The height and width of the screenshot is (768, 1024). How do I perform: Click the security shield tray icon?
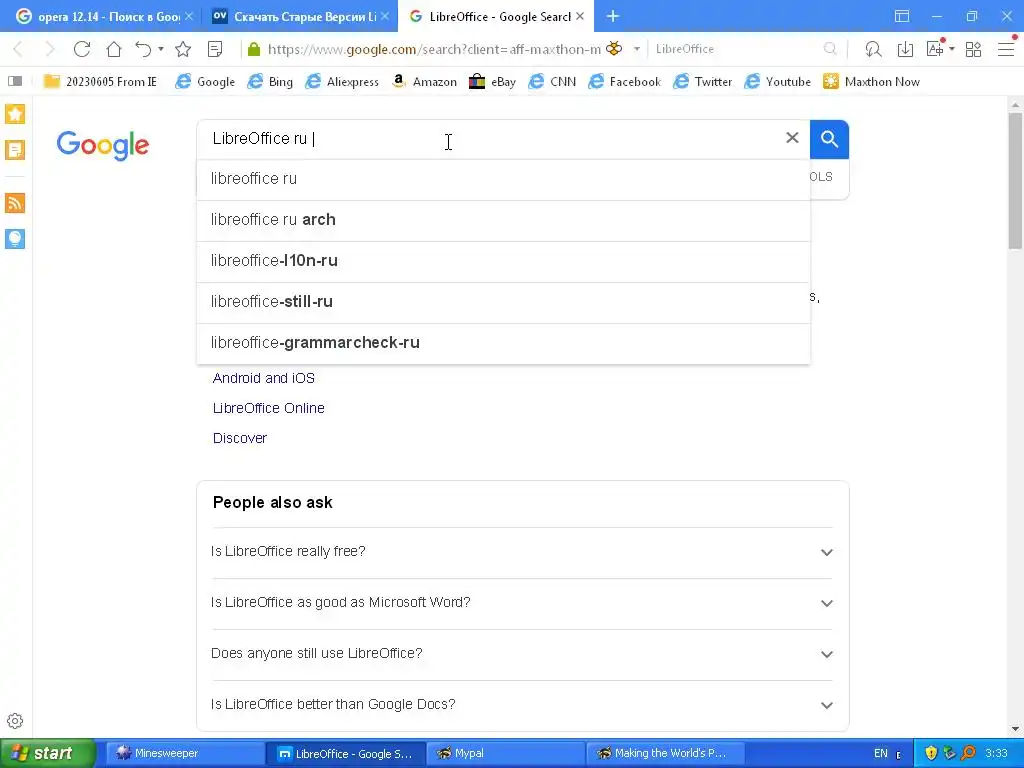931,753
